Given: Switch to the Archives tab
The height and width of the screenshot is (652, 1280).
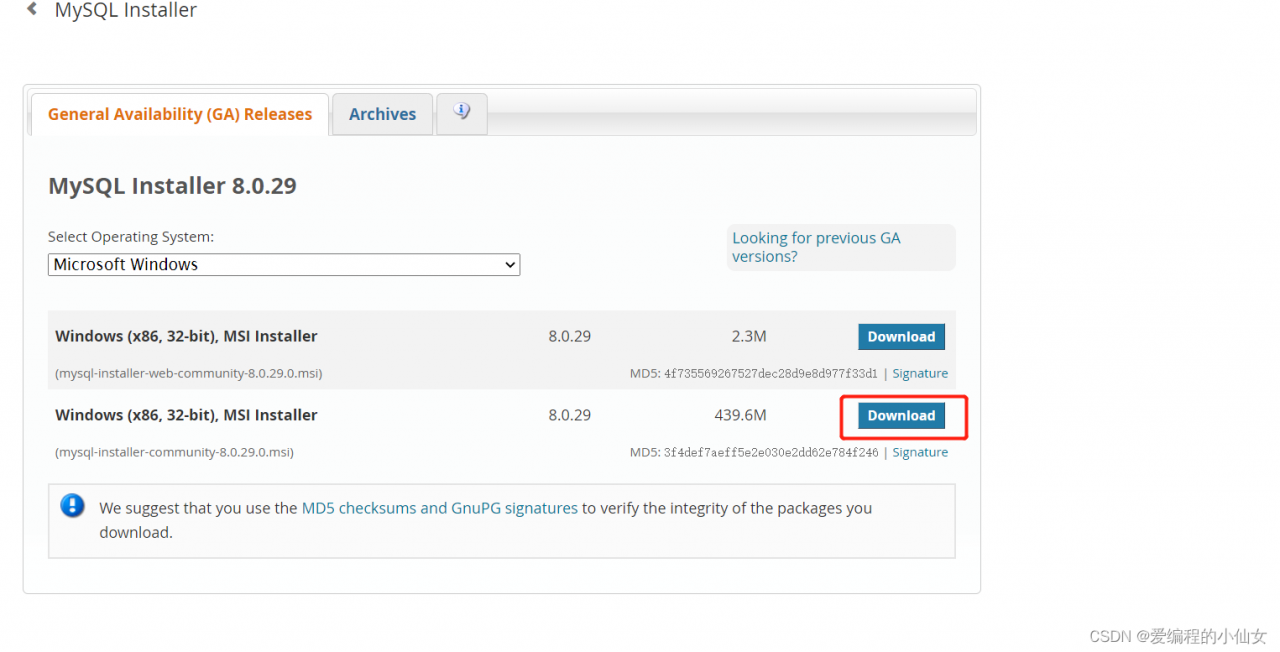Looking at the screenshot, I should (382, 114).
